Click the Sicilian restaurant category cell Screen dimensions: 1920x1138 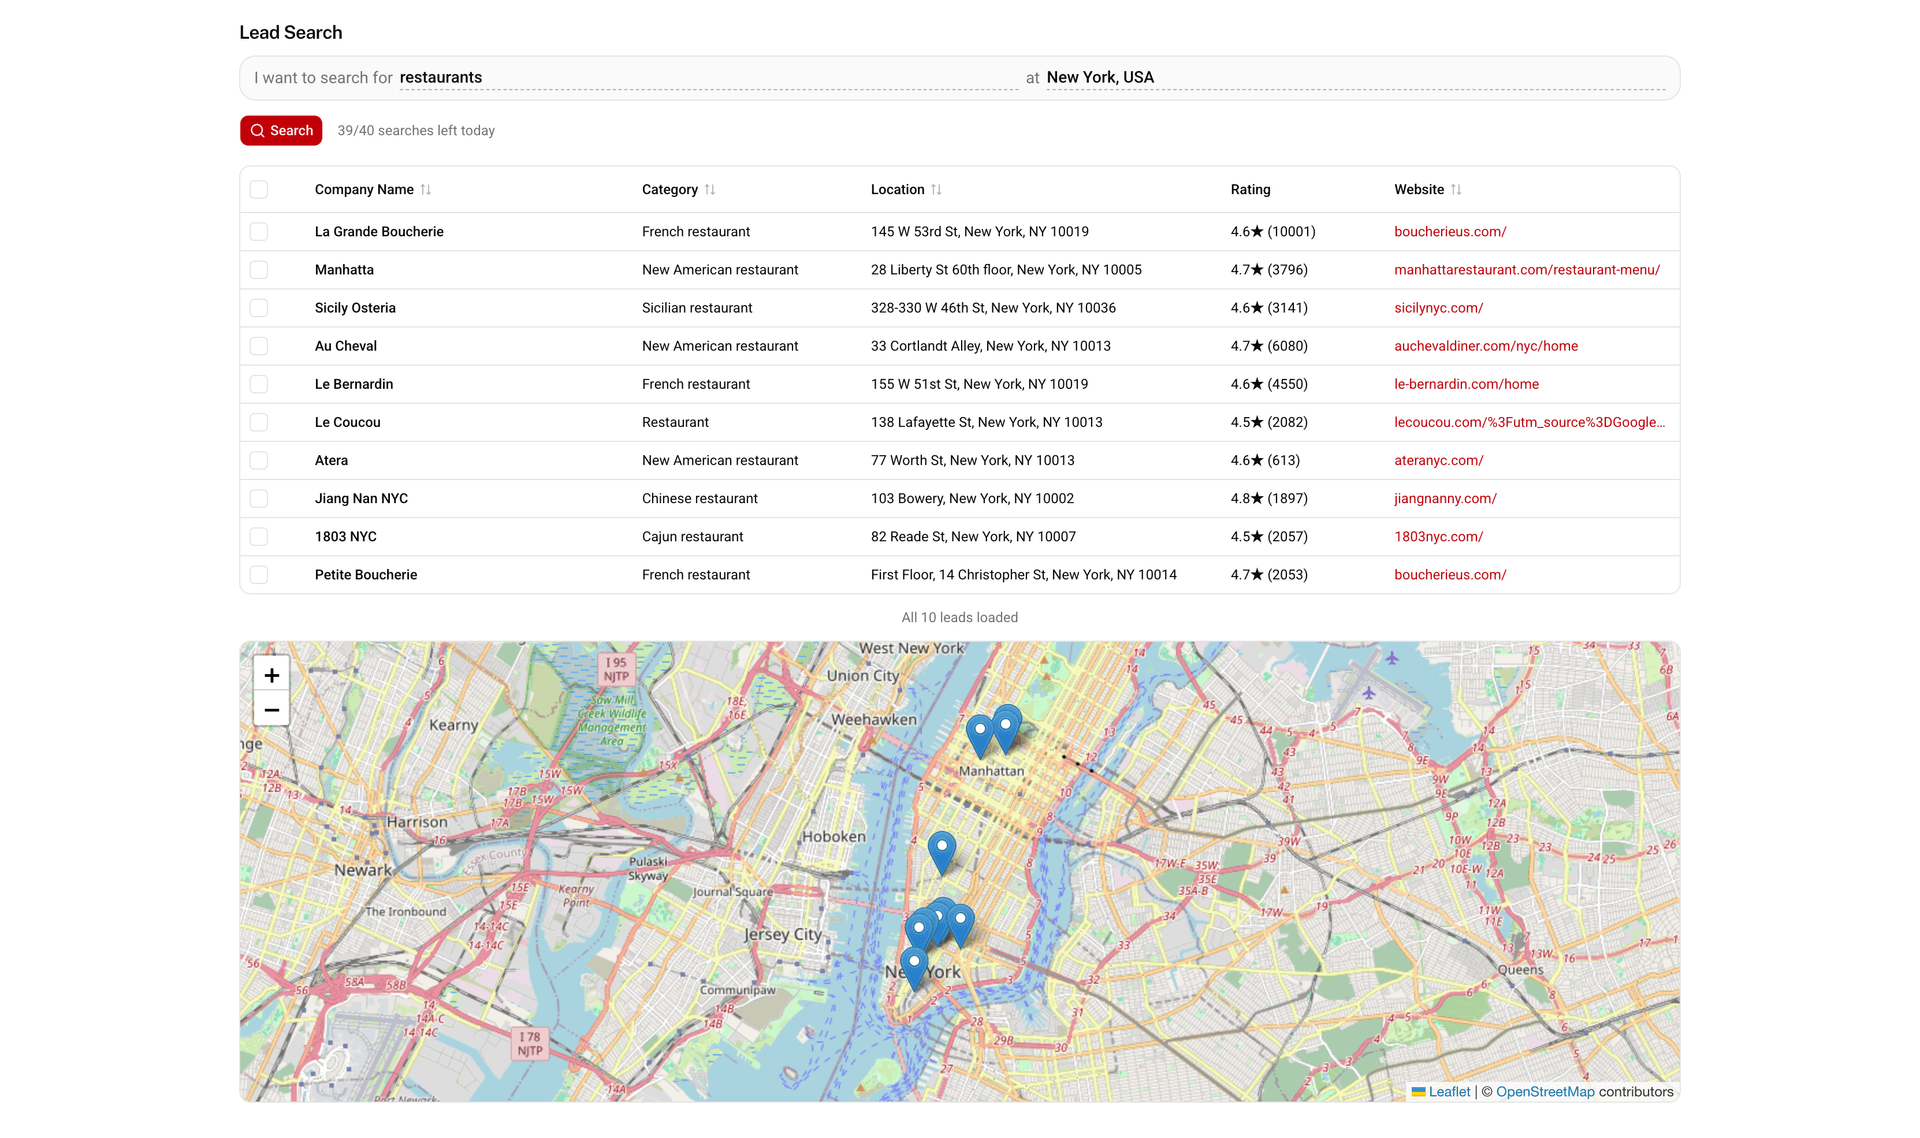pos(697,307)
